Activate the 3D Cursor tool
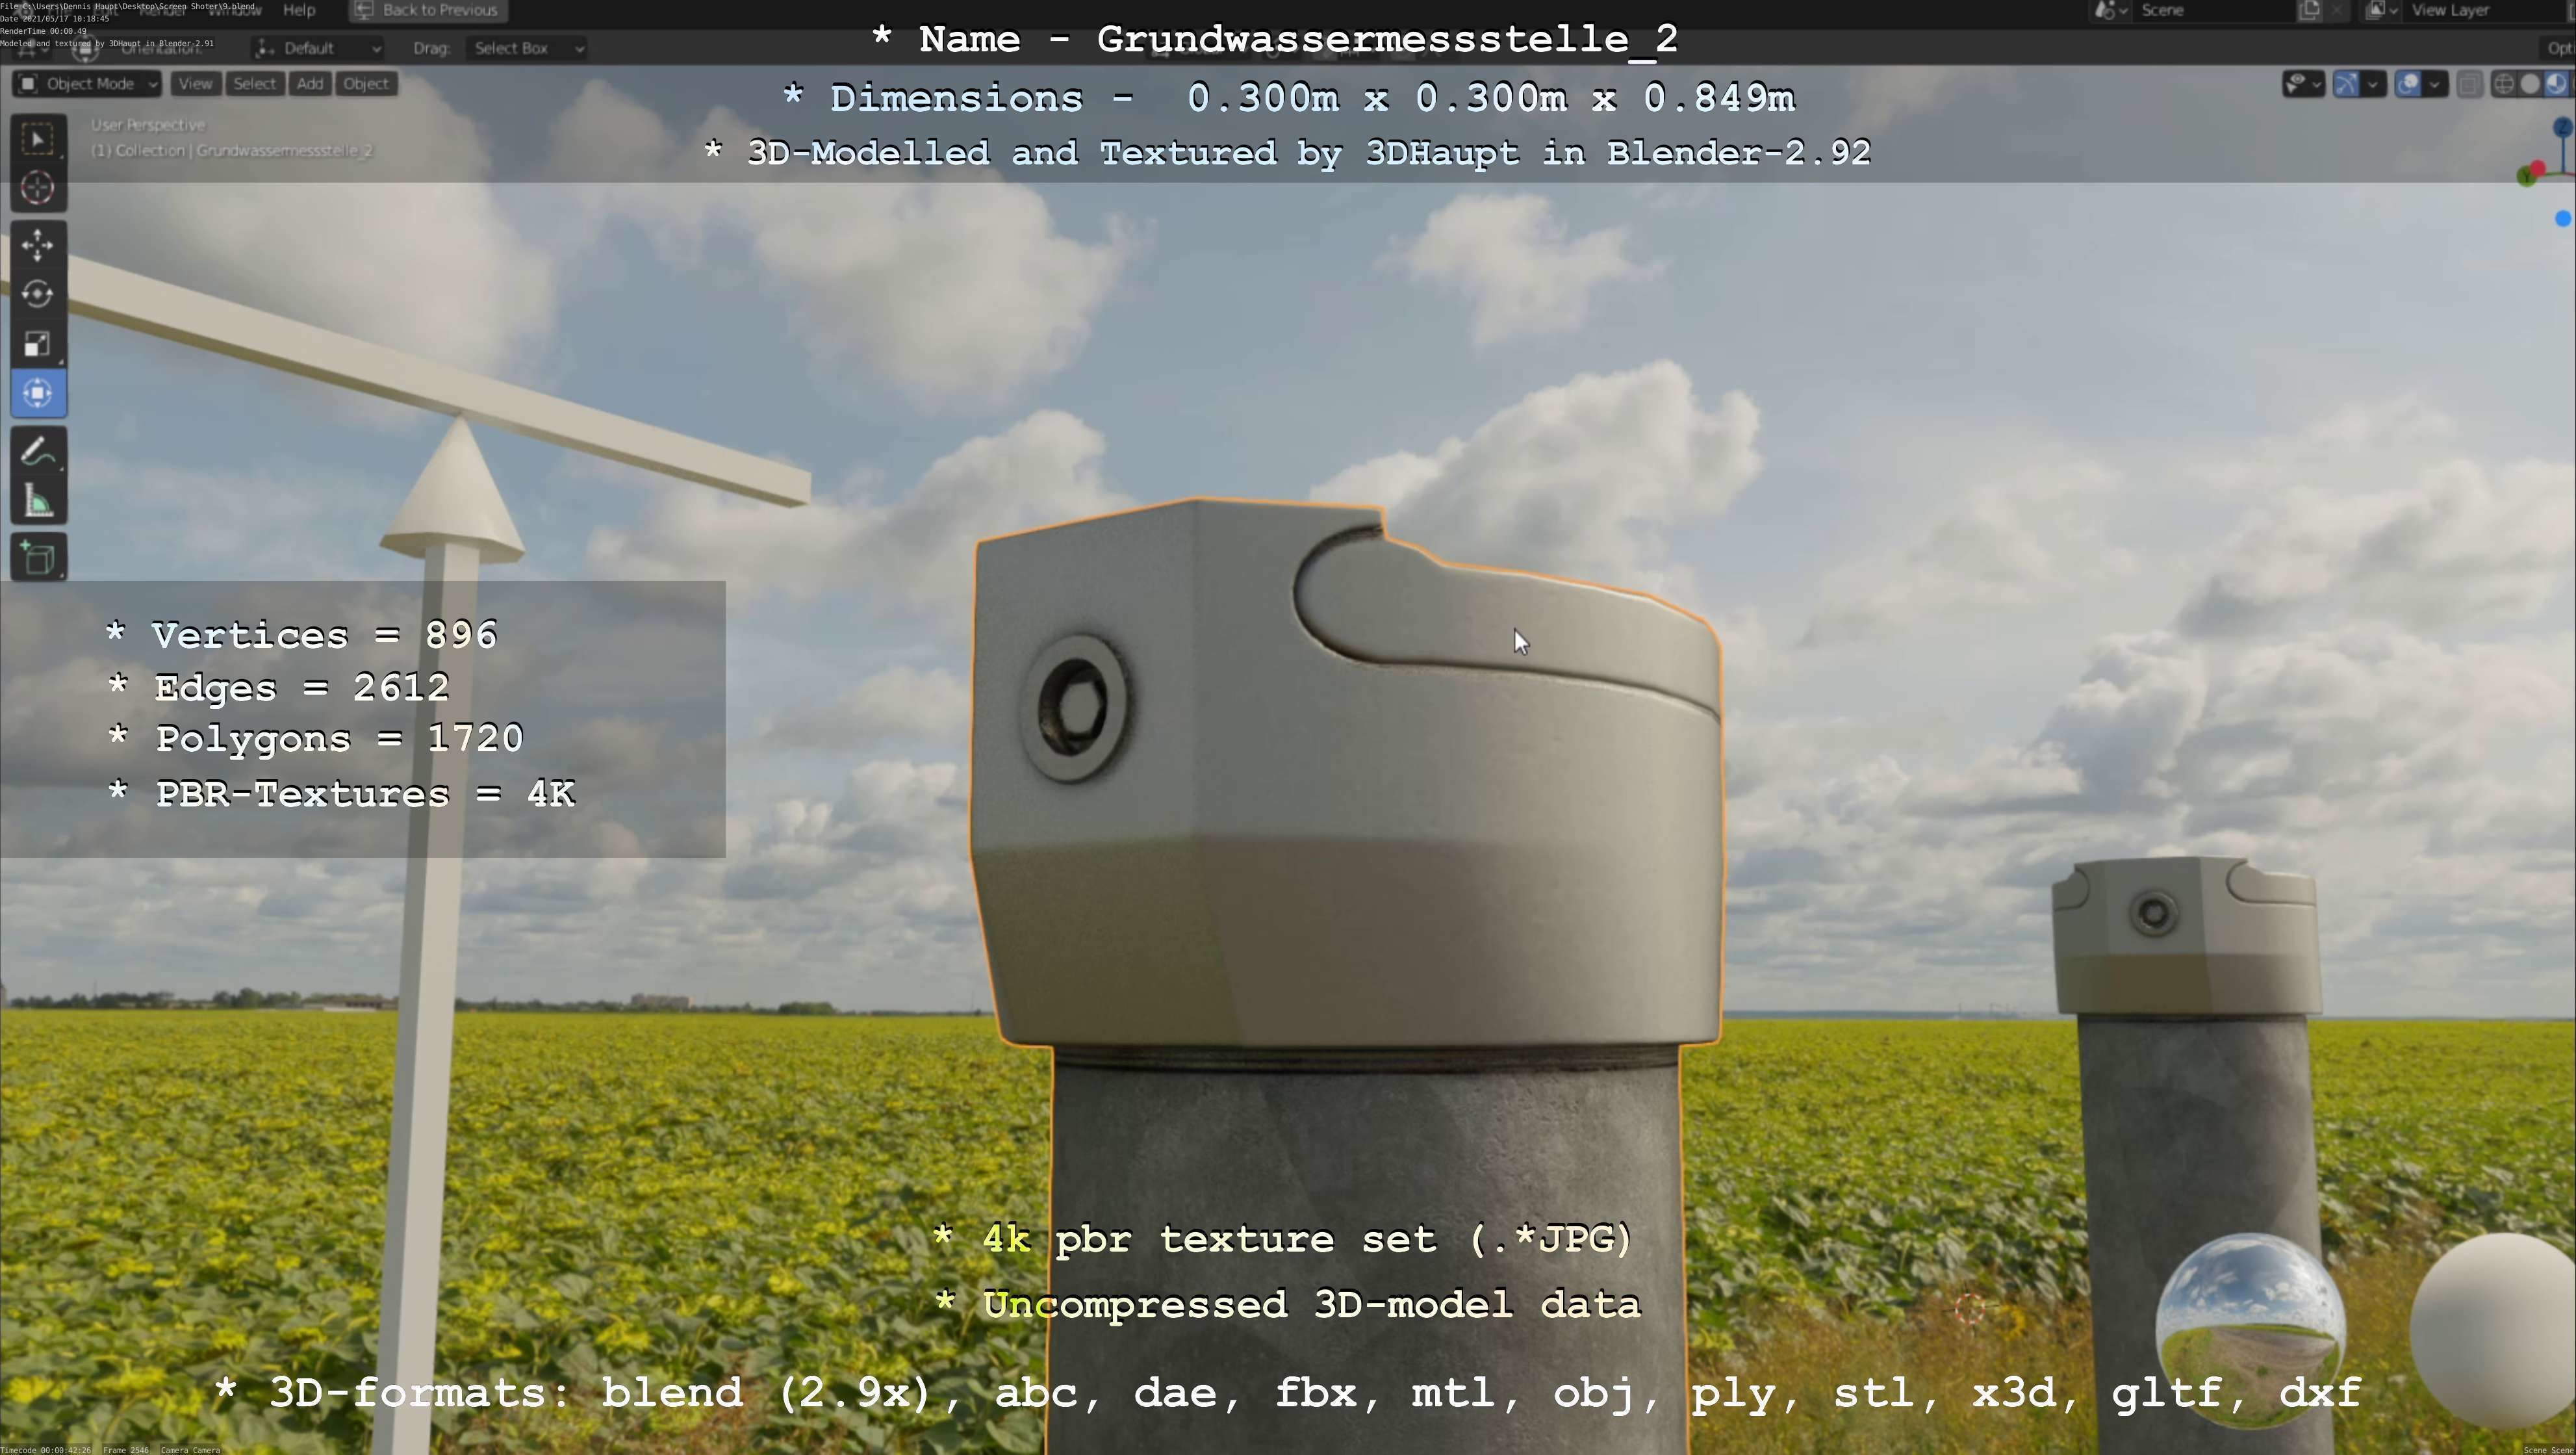Screen dimensions: 2576x1455 tap(38, 188)
